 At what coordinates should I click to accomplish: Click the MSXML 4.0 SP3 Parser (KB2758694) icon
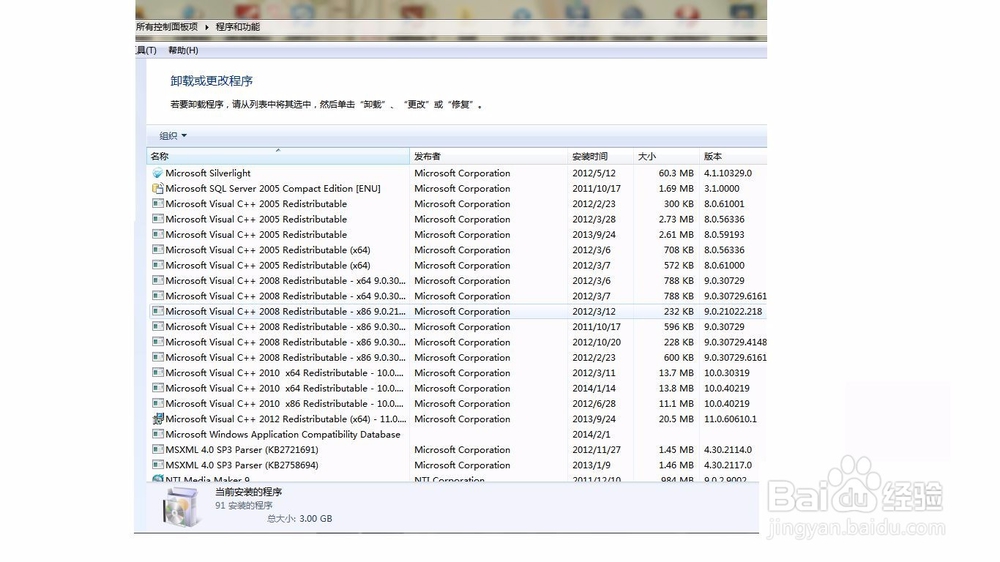coord(158,465)
